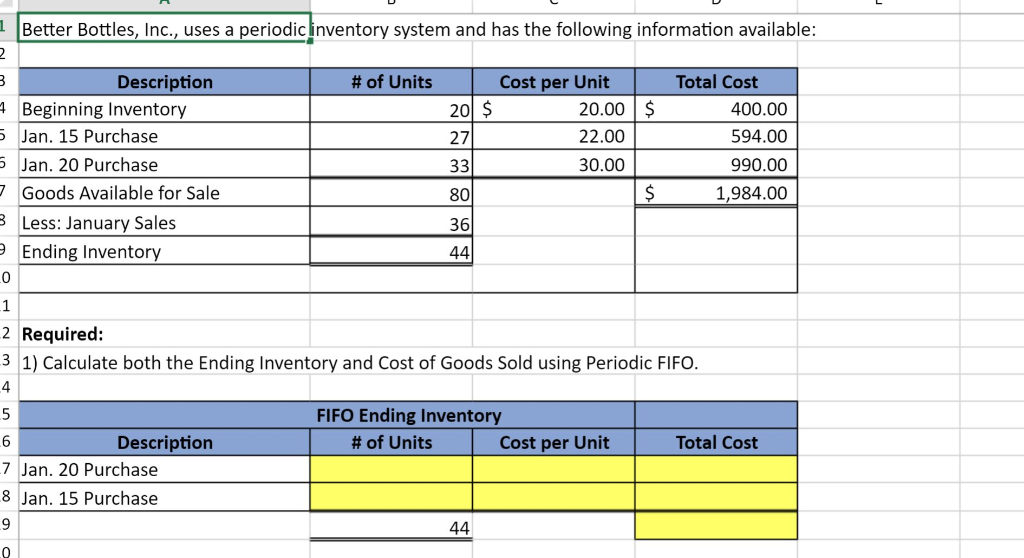Select January sales units 36
The image size is (1024, 558).
coord(391,222)
